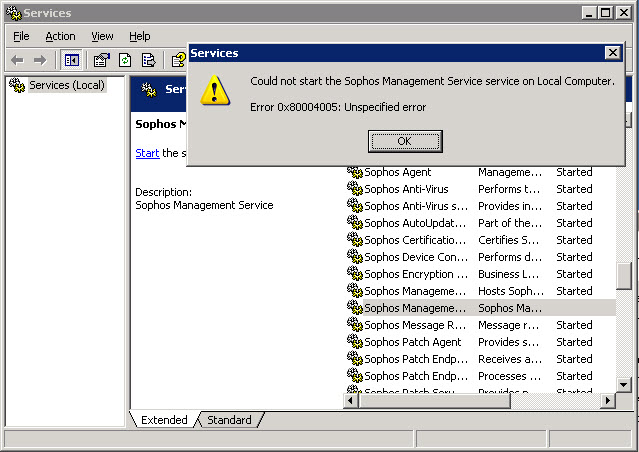The image size is (639, 452).
Task: Click the Business L... description cell
Action: pos(509,274)
